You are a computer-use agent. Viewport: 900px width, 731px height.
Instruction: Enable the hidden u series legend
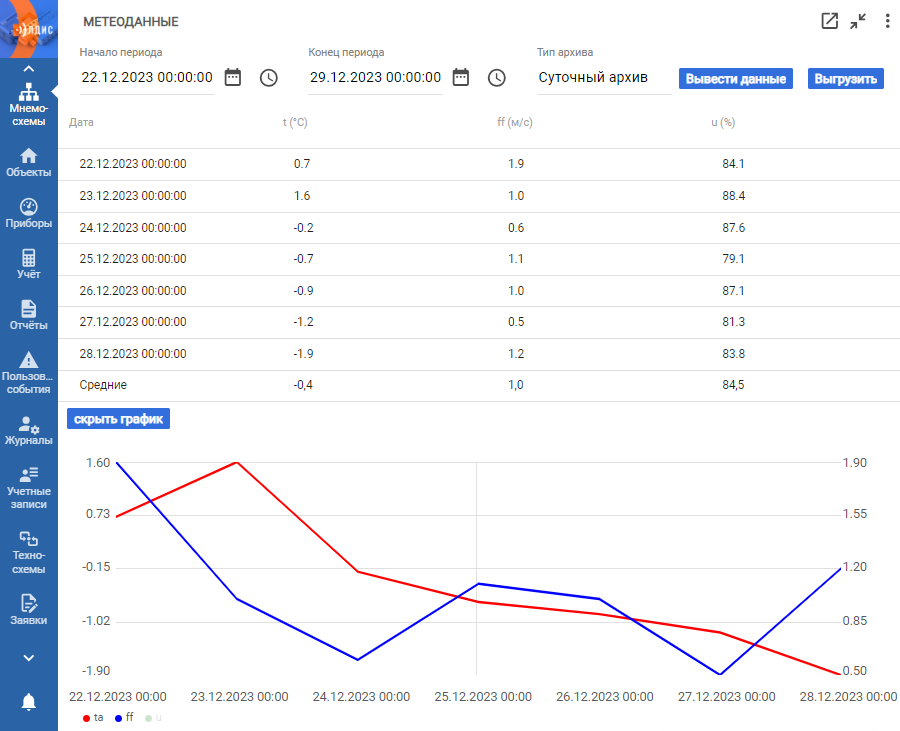pos(153,718)
